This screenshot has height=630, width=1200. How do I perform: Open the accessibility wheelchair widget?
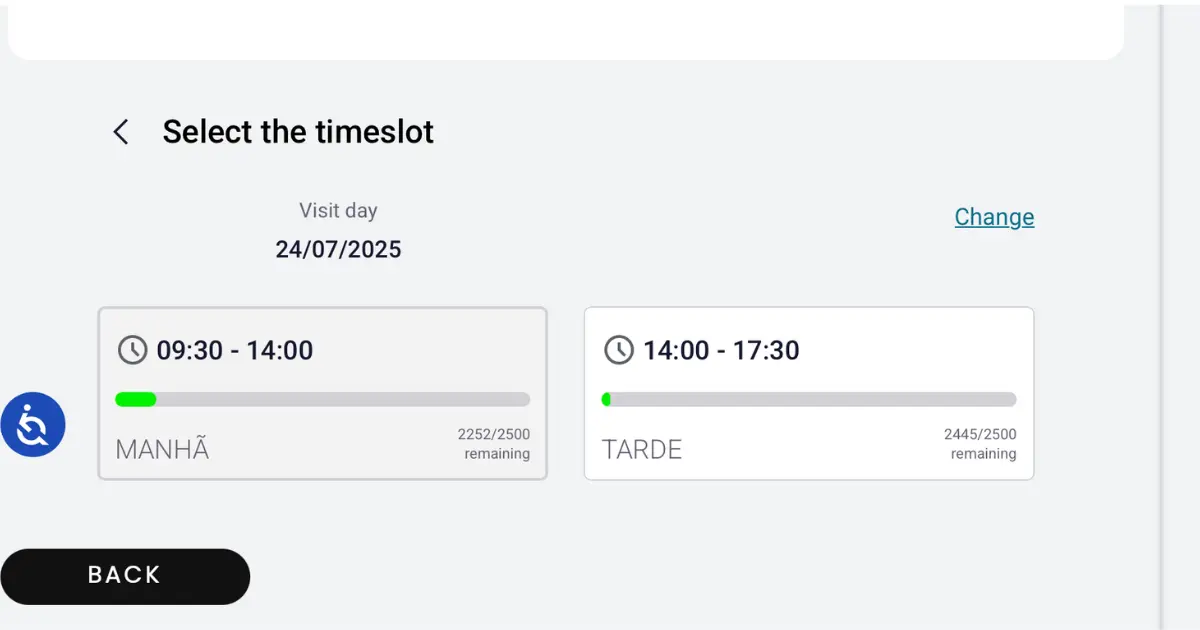pos(33,425)
